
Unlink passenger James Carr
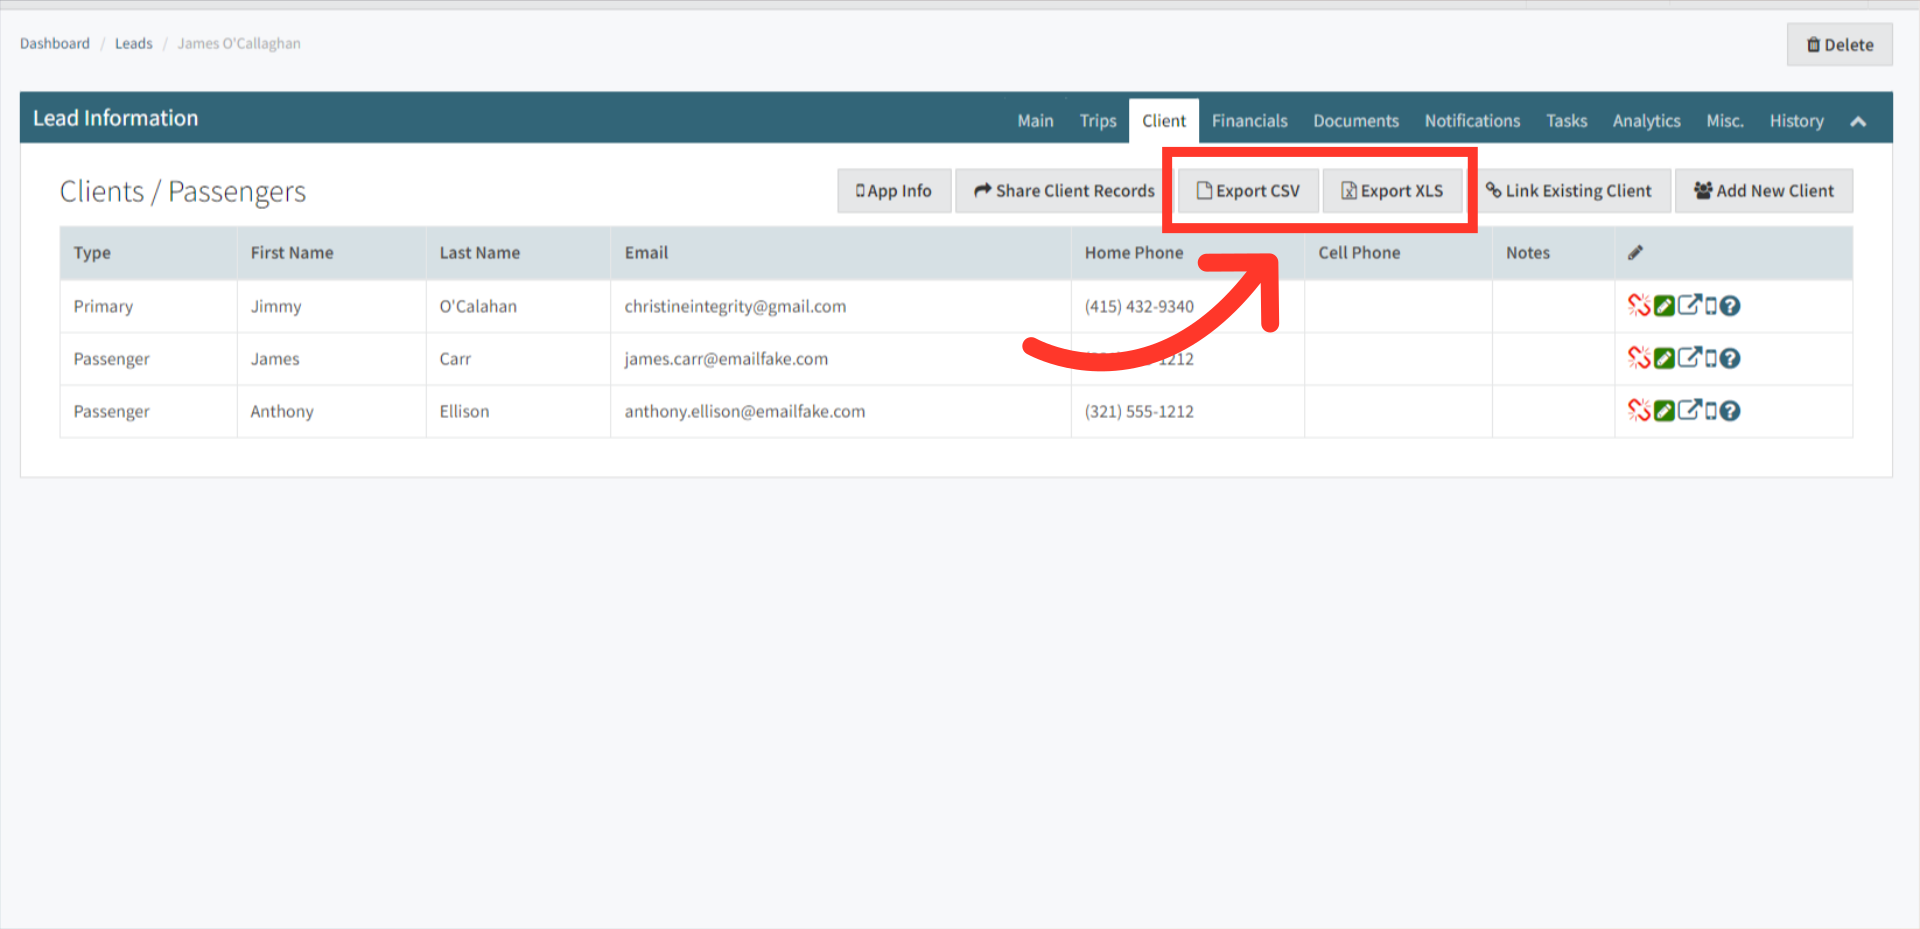(x=1639, y=358)
